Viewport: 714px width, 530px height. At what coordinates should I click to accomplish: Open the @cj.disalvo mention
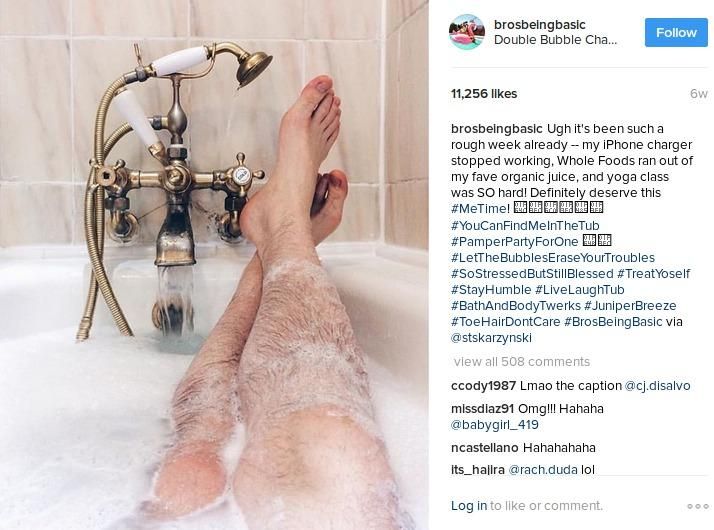(x=658, y=386)
